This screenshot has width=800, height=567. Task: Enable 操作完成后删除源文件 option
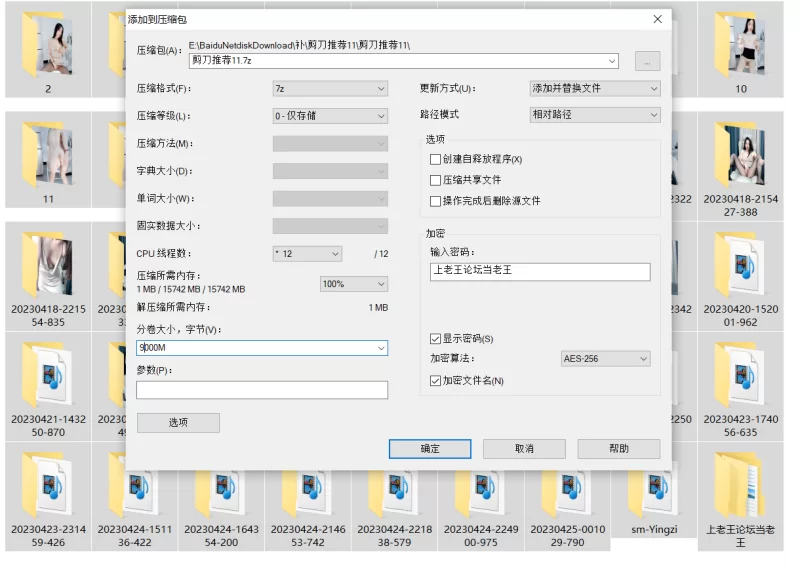pyautogui.click(x=435, y=201)
